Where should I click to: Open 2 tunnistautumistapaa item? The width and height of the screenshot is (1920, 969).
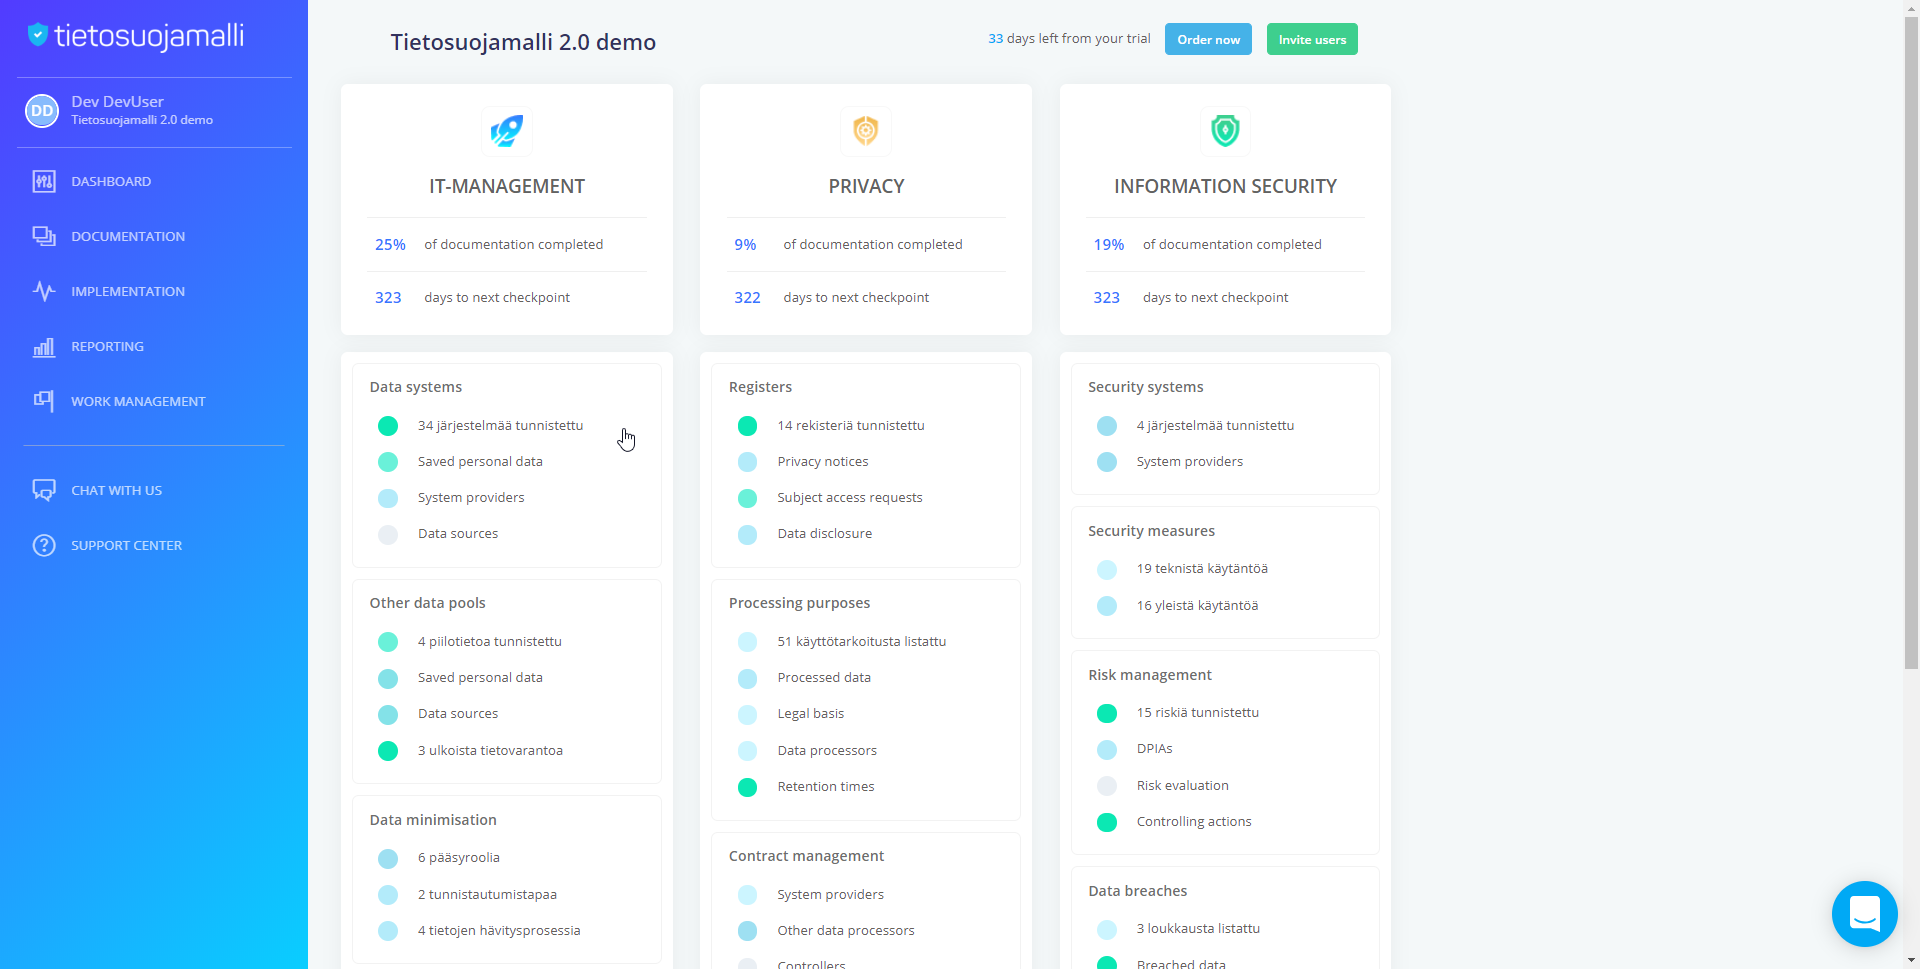click(x=487, y=894)
